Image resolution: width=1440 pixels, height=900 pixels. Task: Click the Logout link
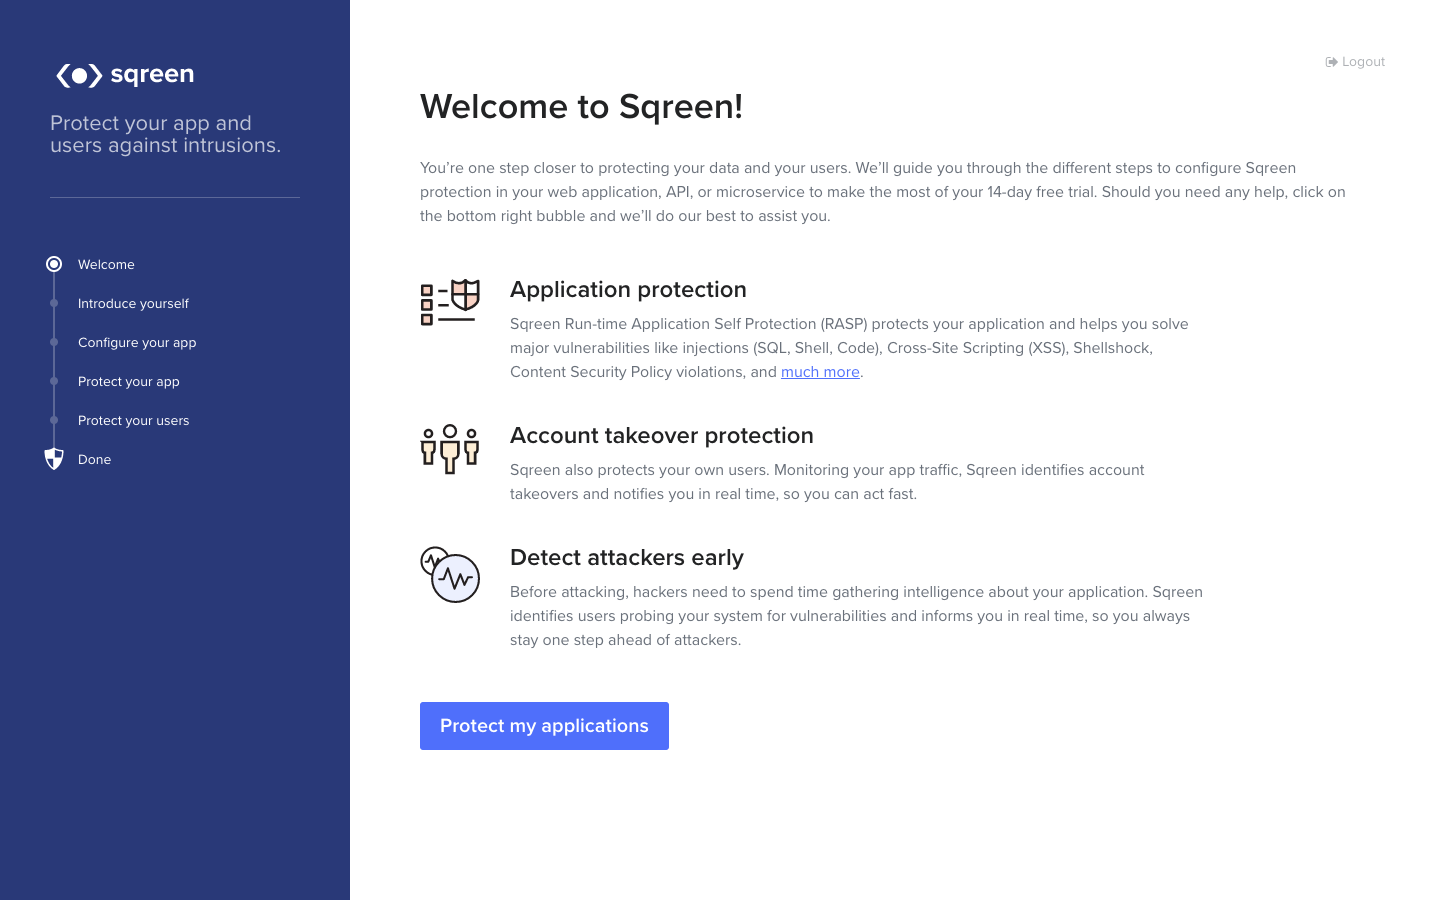tap(1363, 62)
